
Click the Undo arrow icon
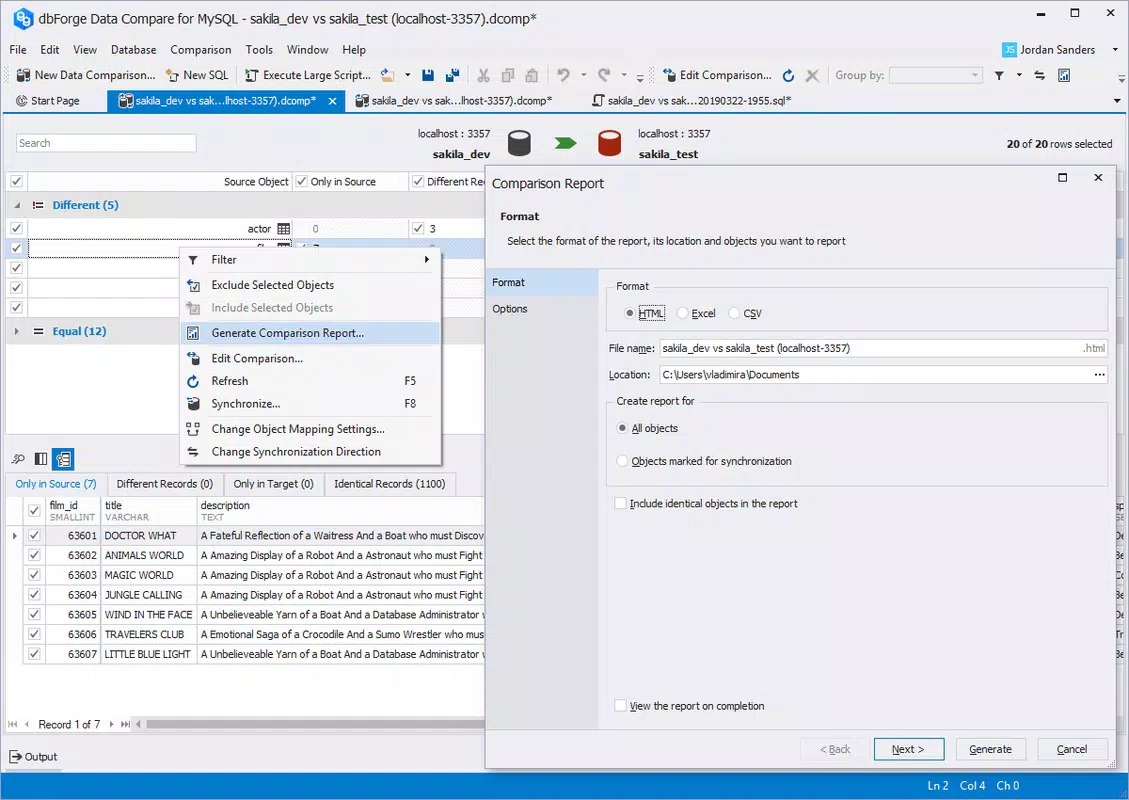pos(563,75)
